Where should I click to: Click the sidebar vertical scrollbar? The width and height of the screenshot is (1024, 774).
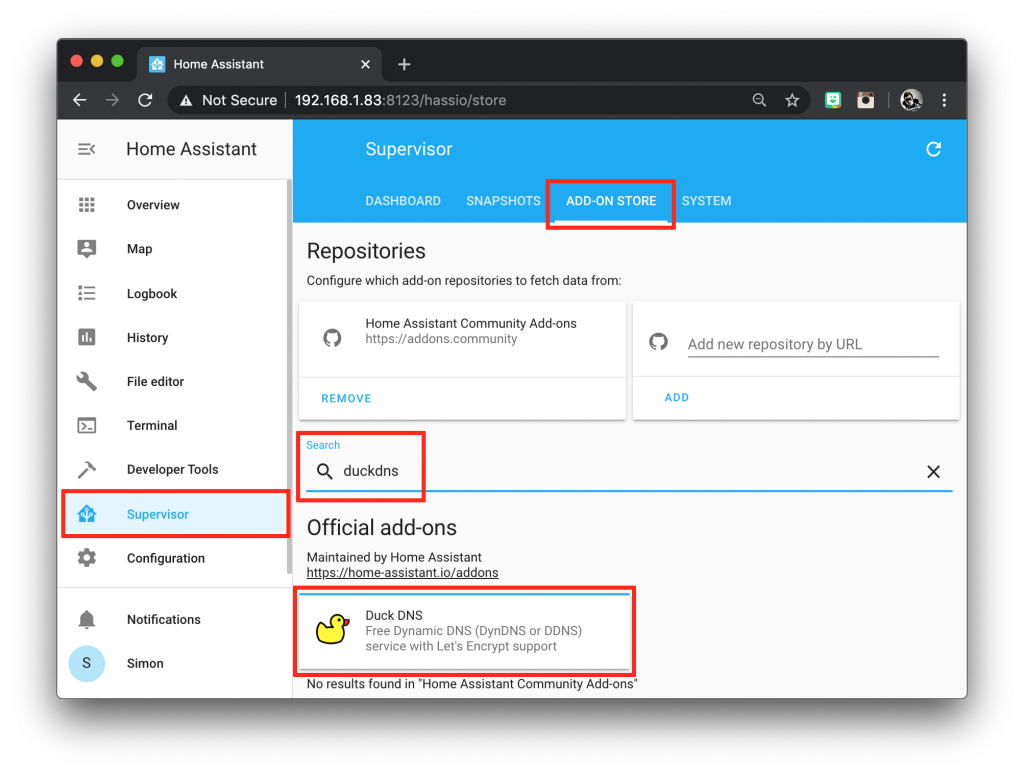(289, 377)
